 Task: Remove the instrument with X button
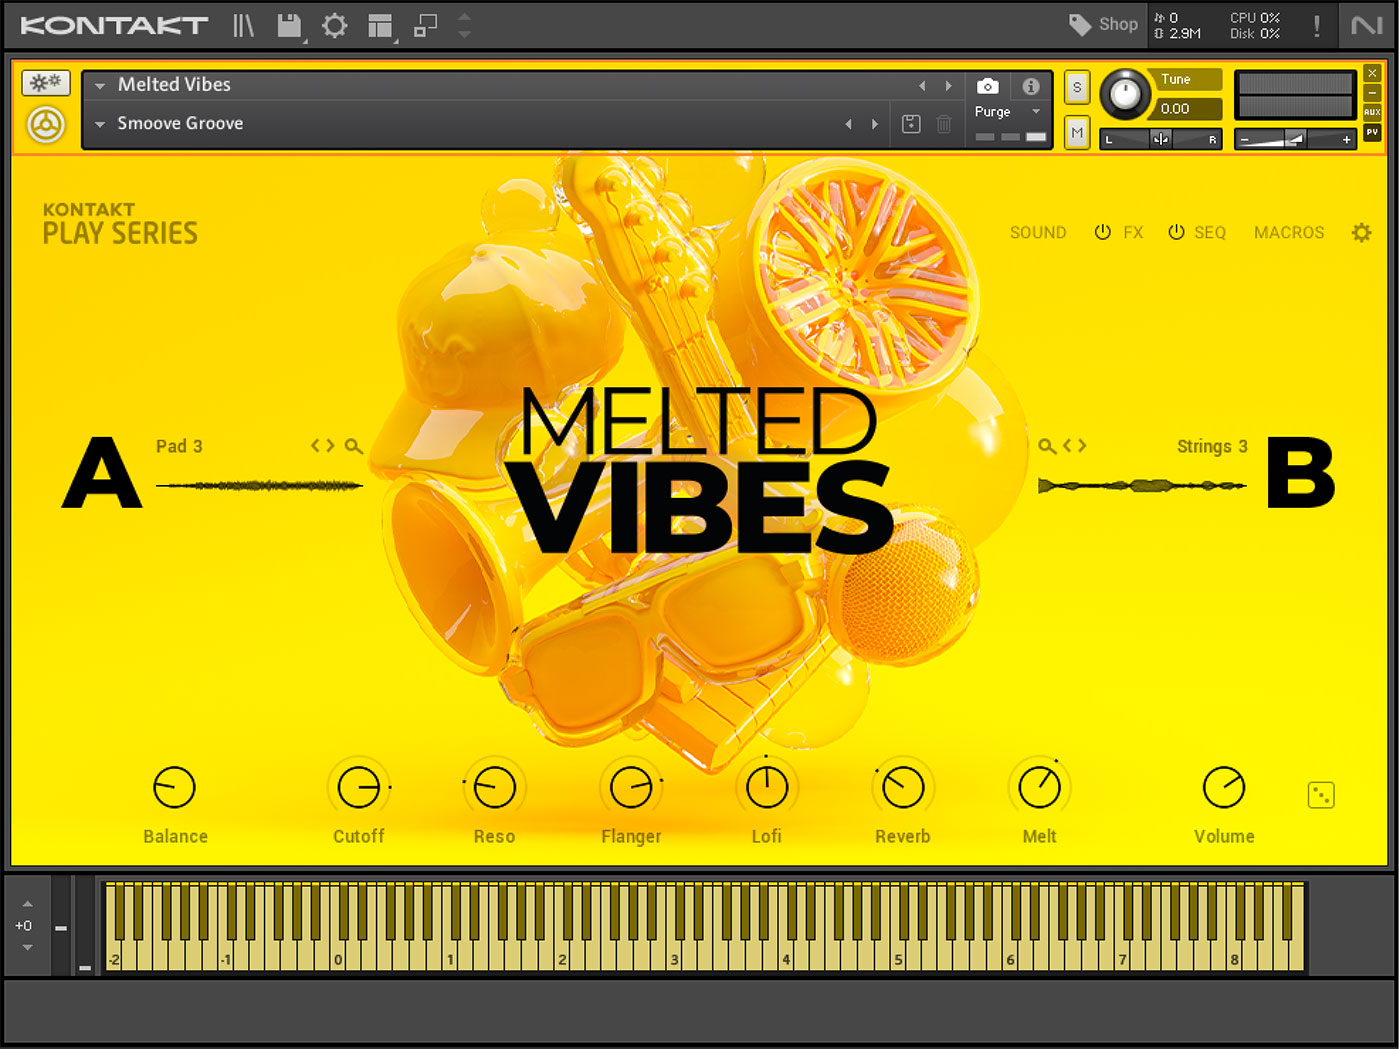tap(1372, 74)
